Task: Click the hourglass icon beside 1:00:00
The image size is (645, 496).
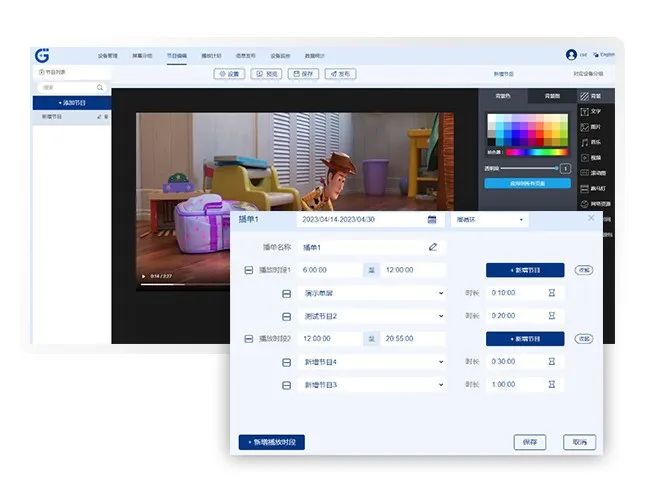Action: 552,385
